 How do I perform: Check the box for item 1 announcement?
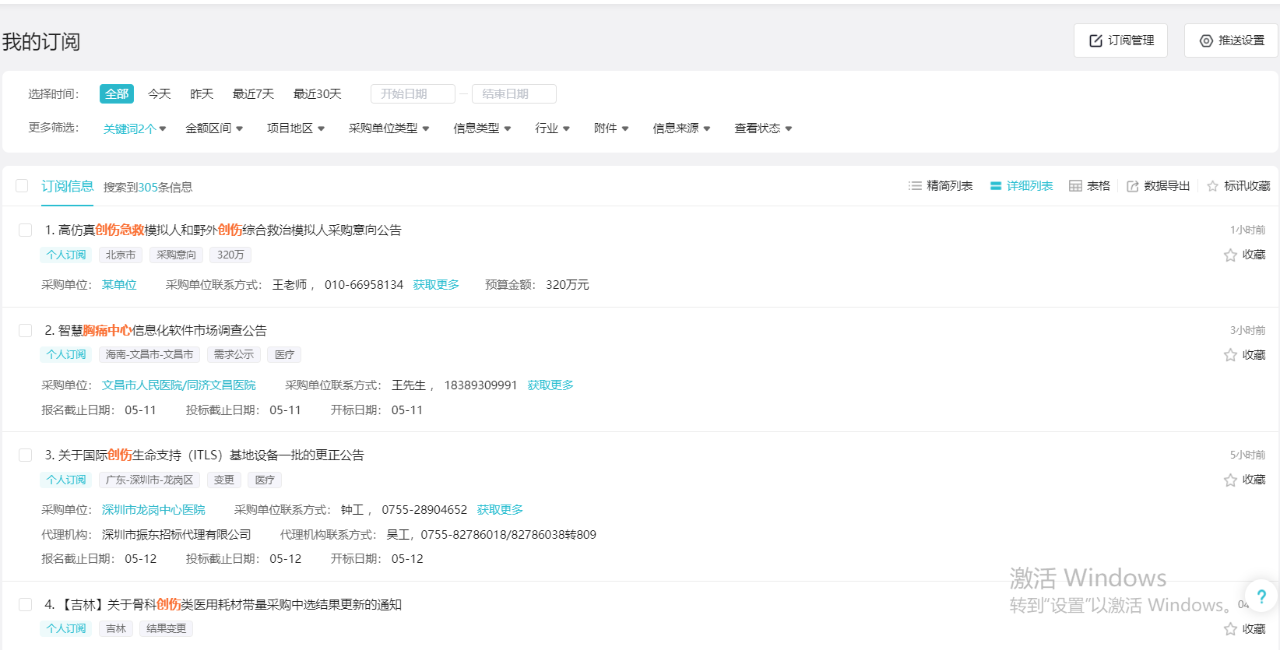[x=26, y=230]
